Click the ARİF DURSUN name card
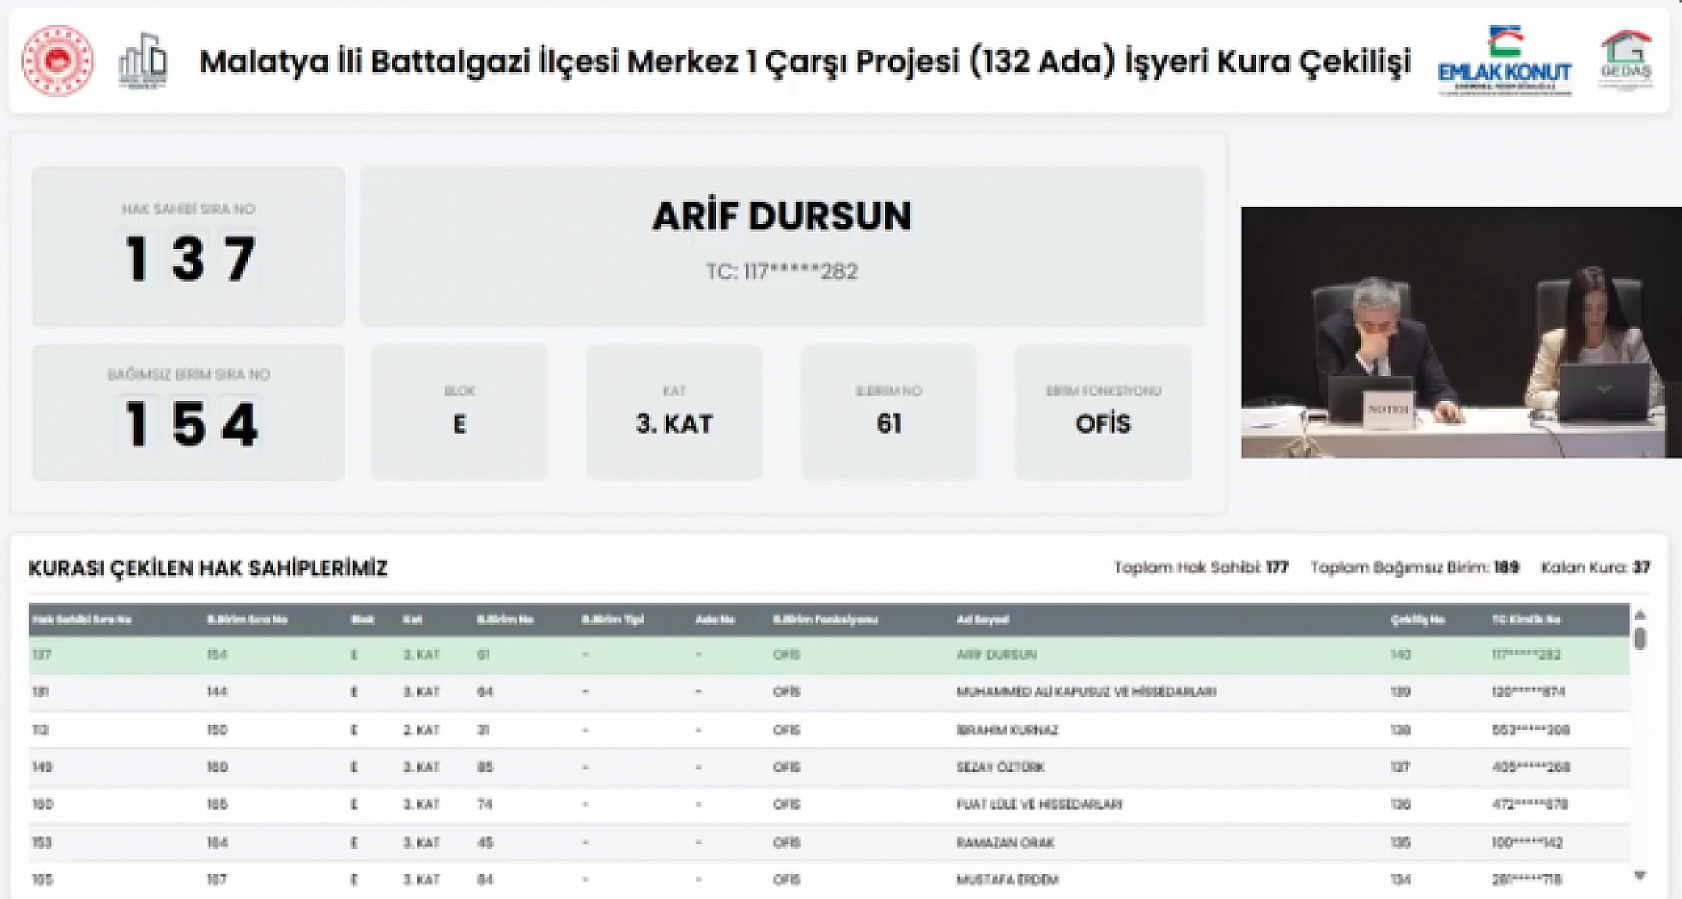This screenshot has height=899, width=1682. pos(781,246)
